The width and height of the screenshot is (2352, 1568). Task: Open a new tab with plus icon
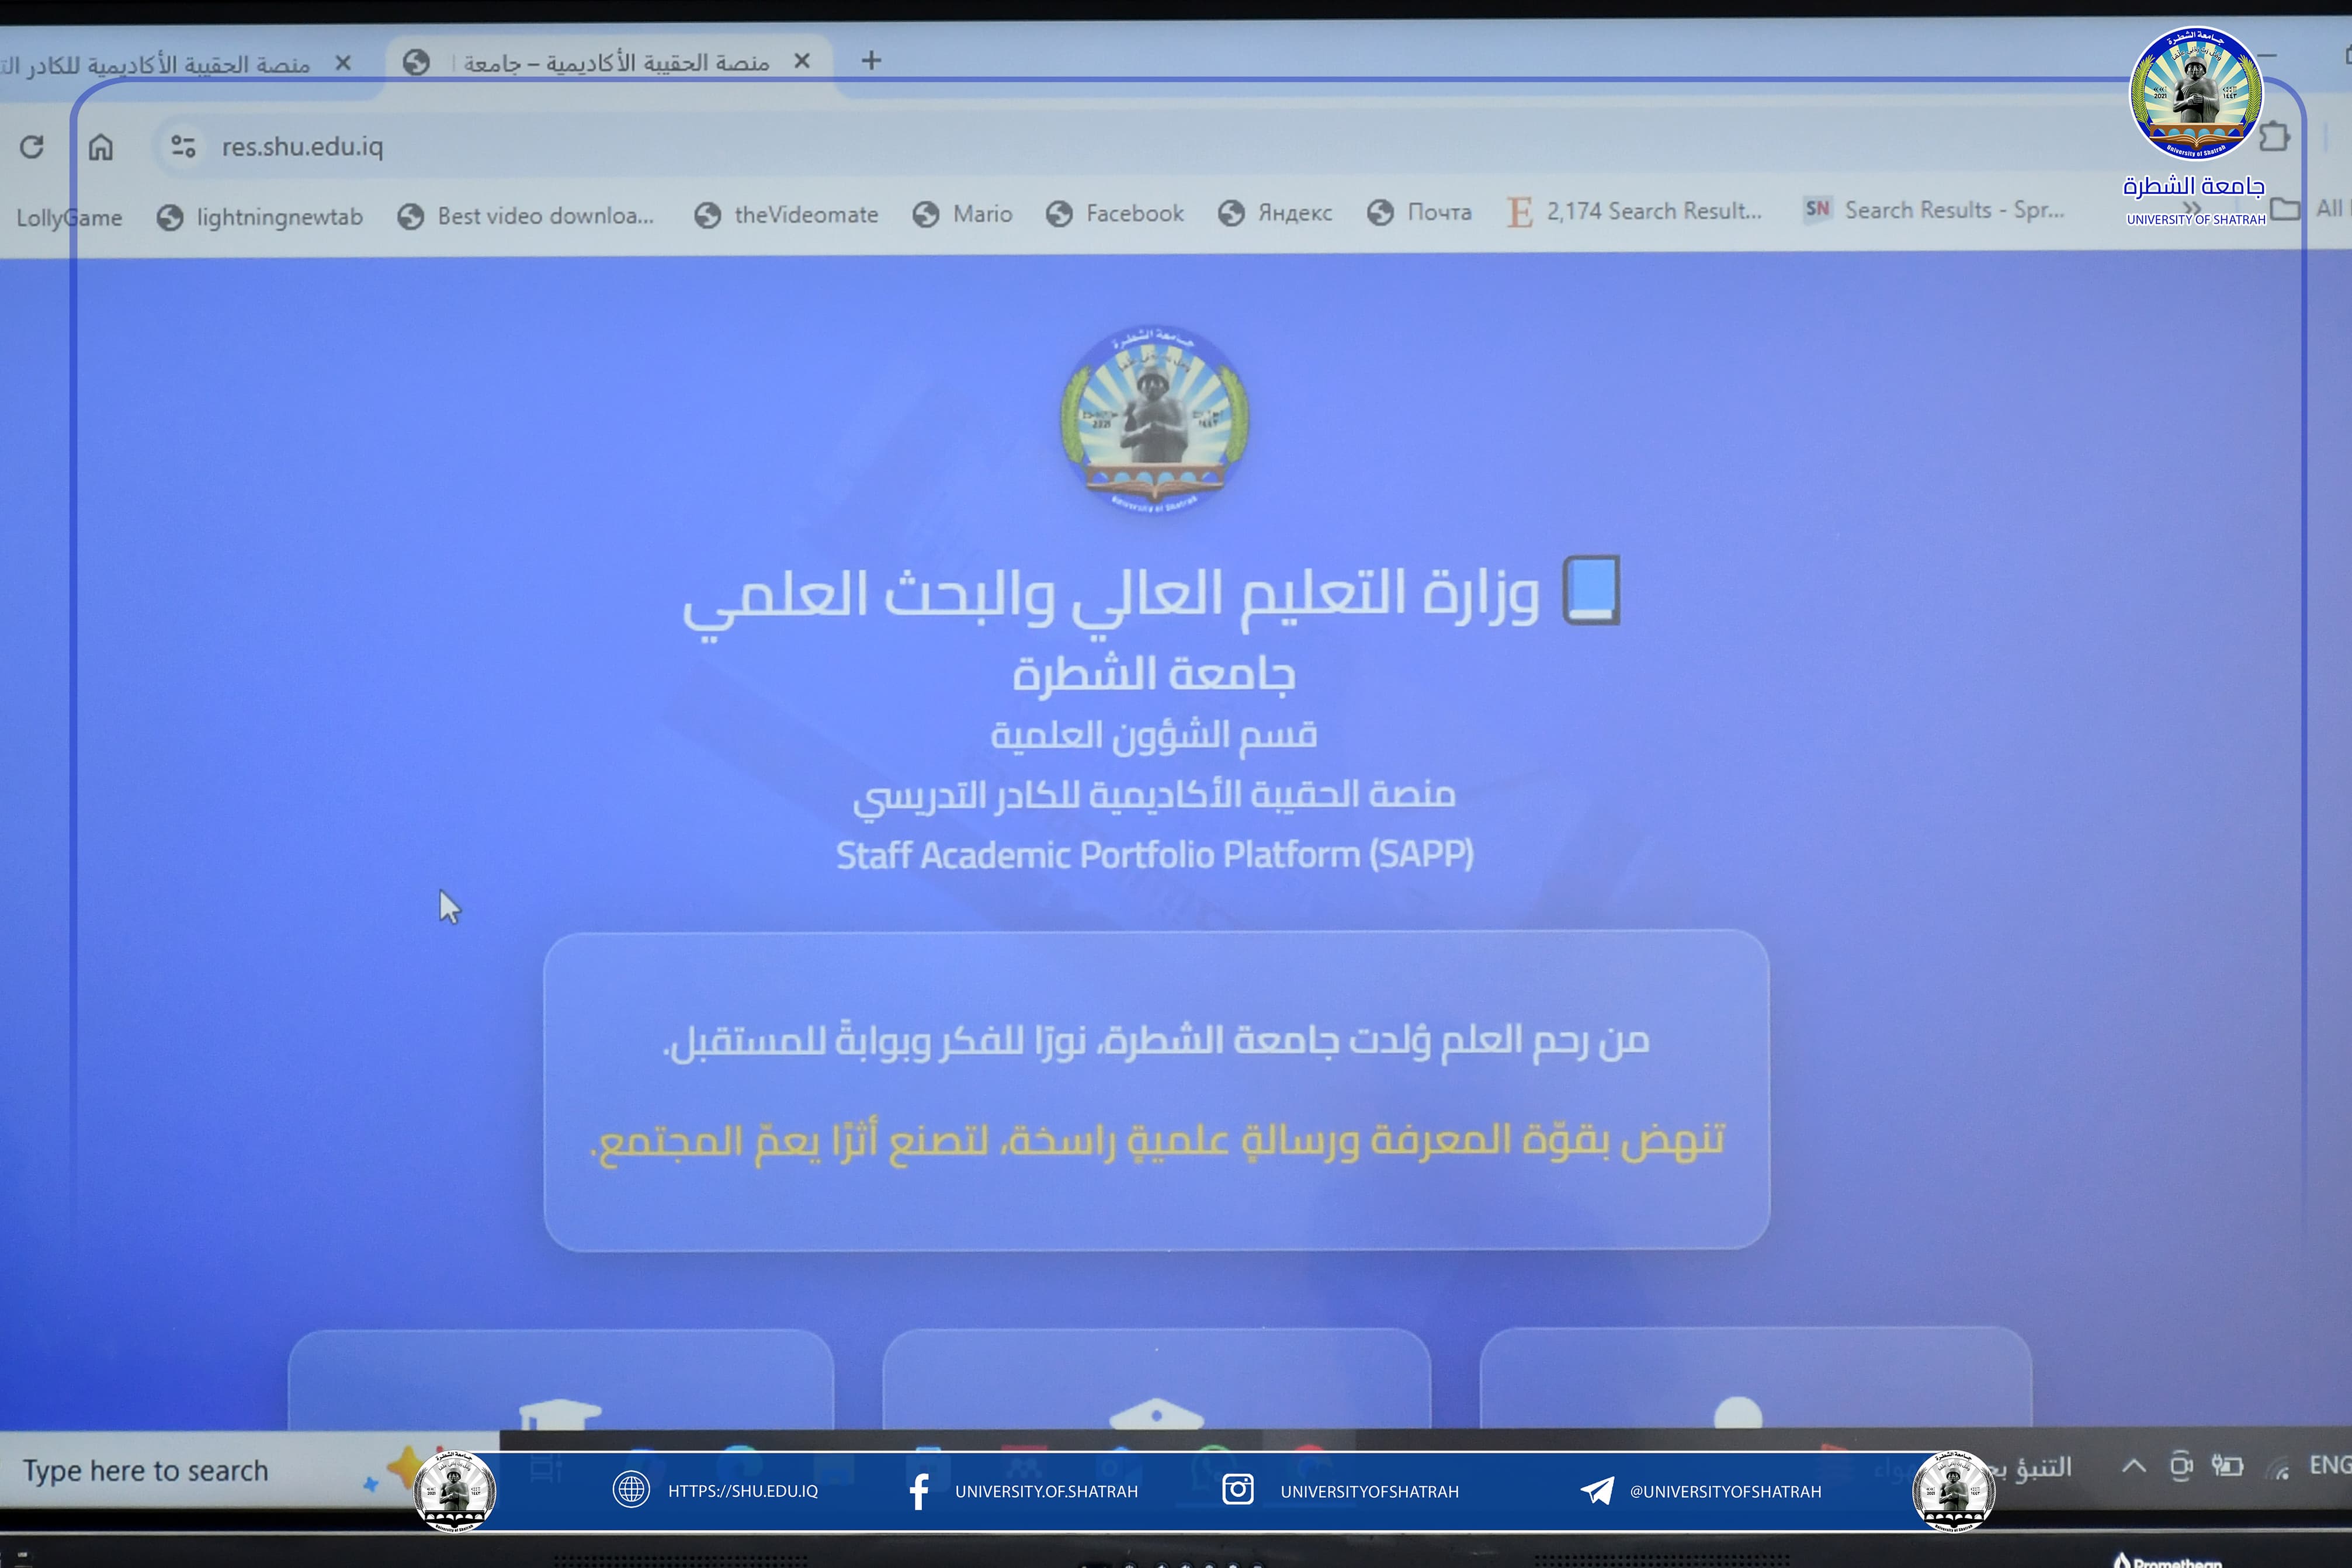[x=871, y=61]
